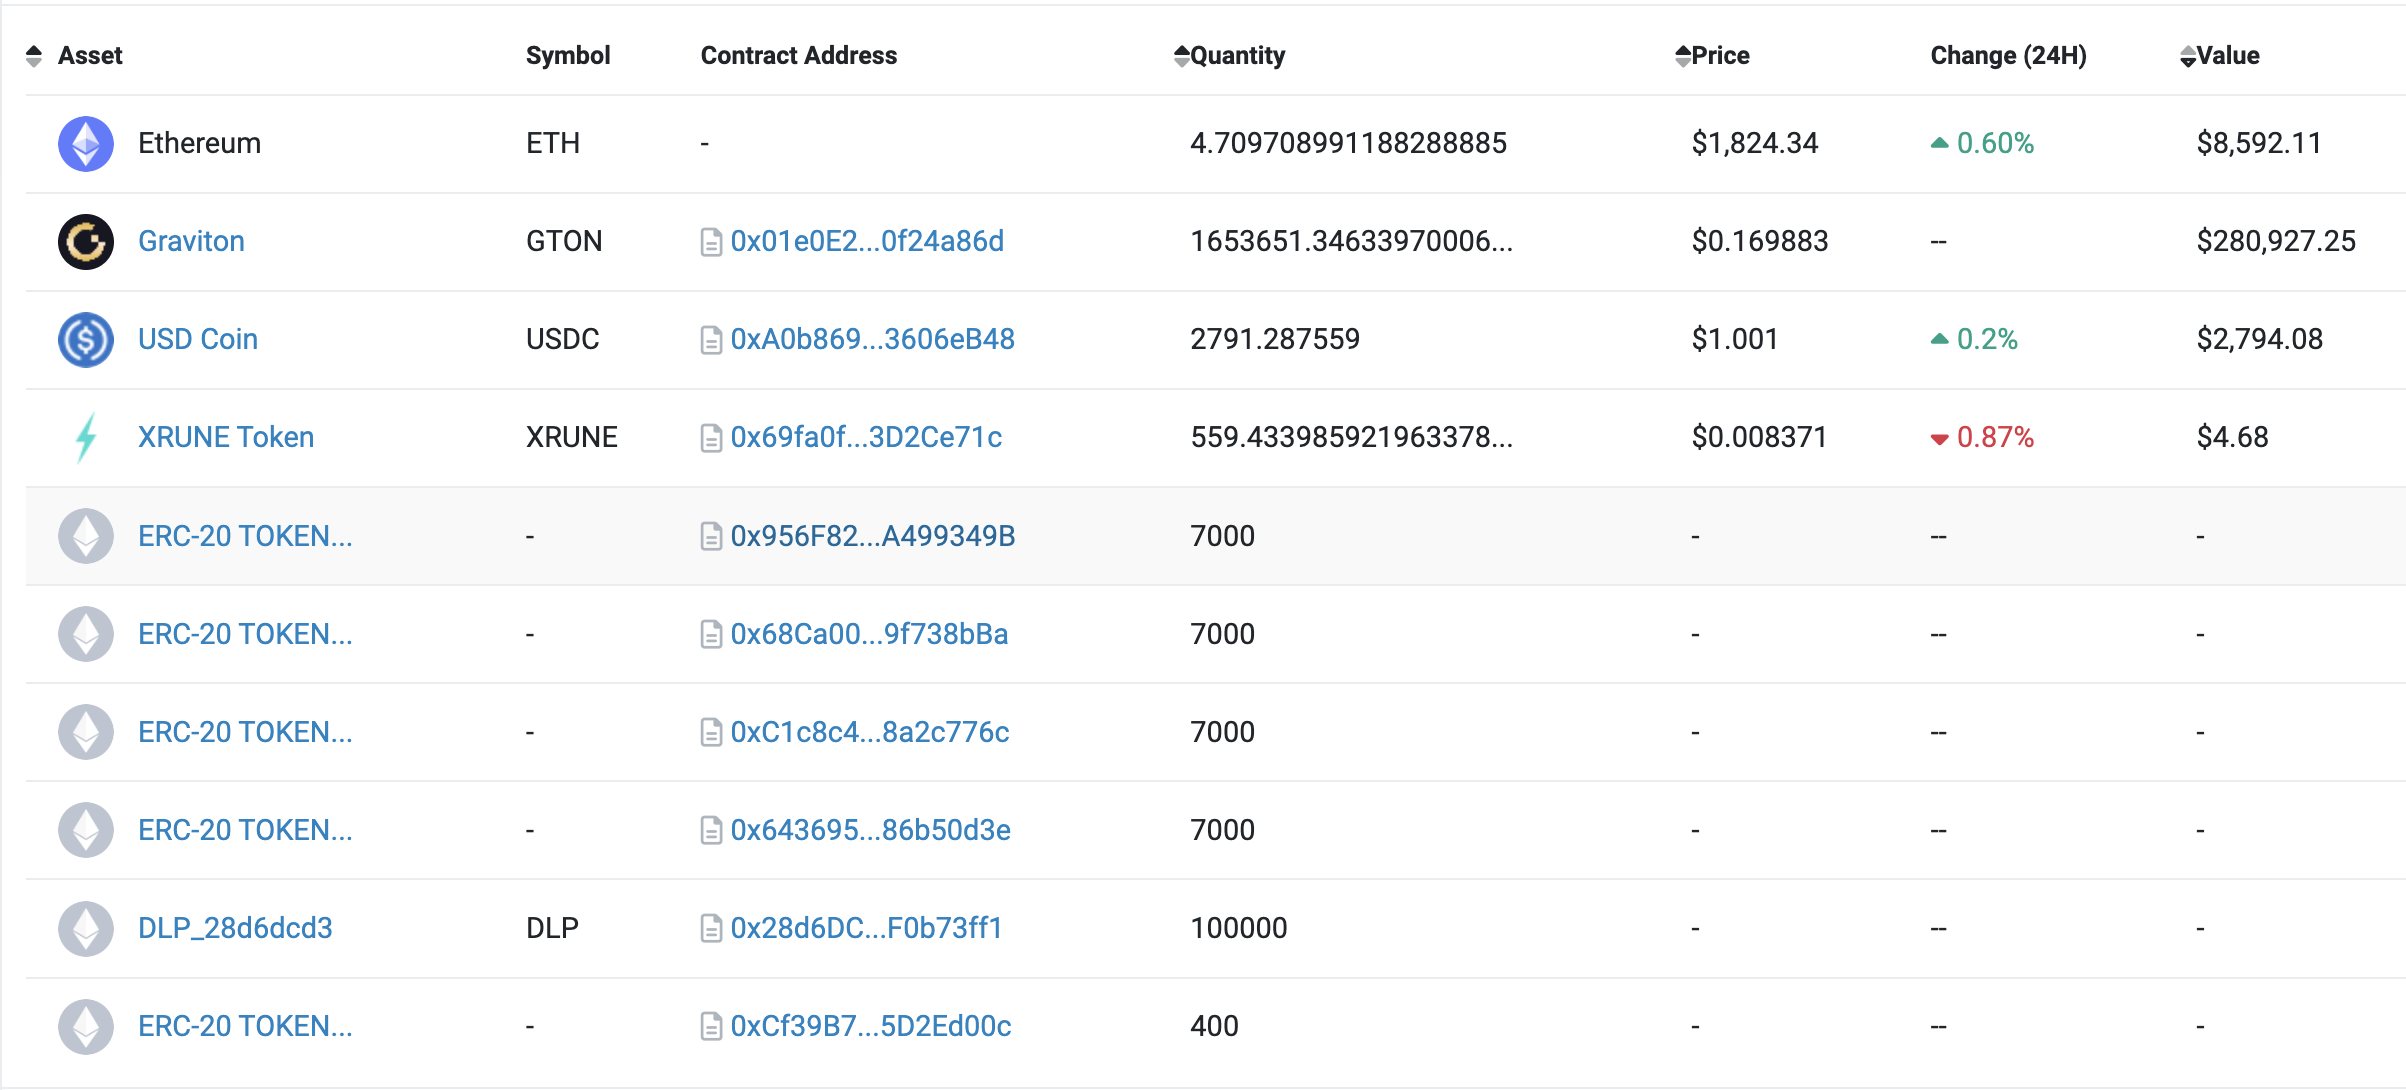The width and height of the screenshot is (2406, 1090).
Task: Open contract address 0x956F82...A499349B
Action: 872,537
